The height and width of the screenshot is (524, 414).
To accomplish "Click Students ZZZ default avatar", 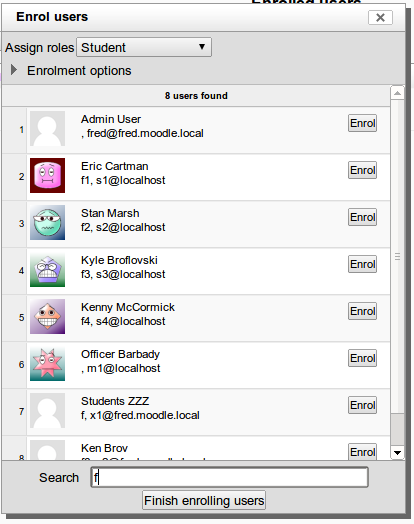I will point(47,411).
